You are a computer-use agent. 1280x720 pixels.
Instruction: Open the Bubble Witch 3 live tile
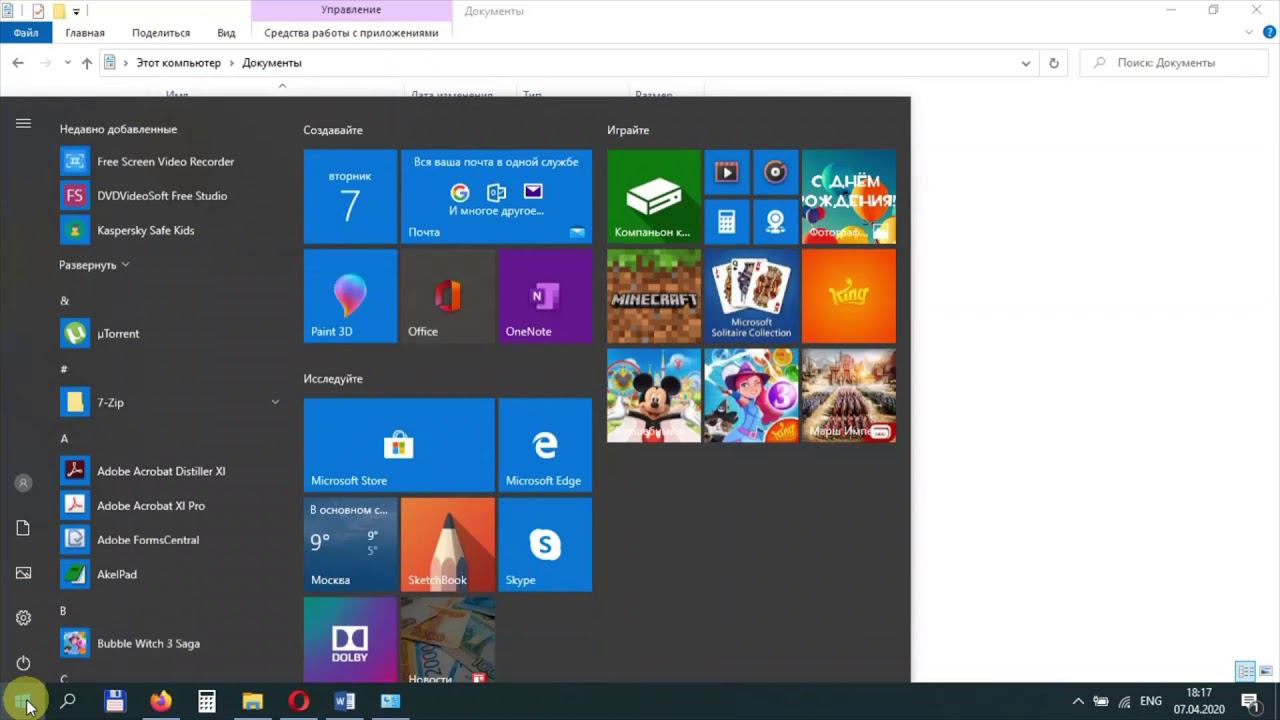click(751, 395)
